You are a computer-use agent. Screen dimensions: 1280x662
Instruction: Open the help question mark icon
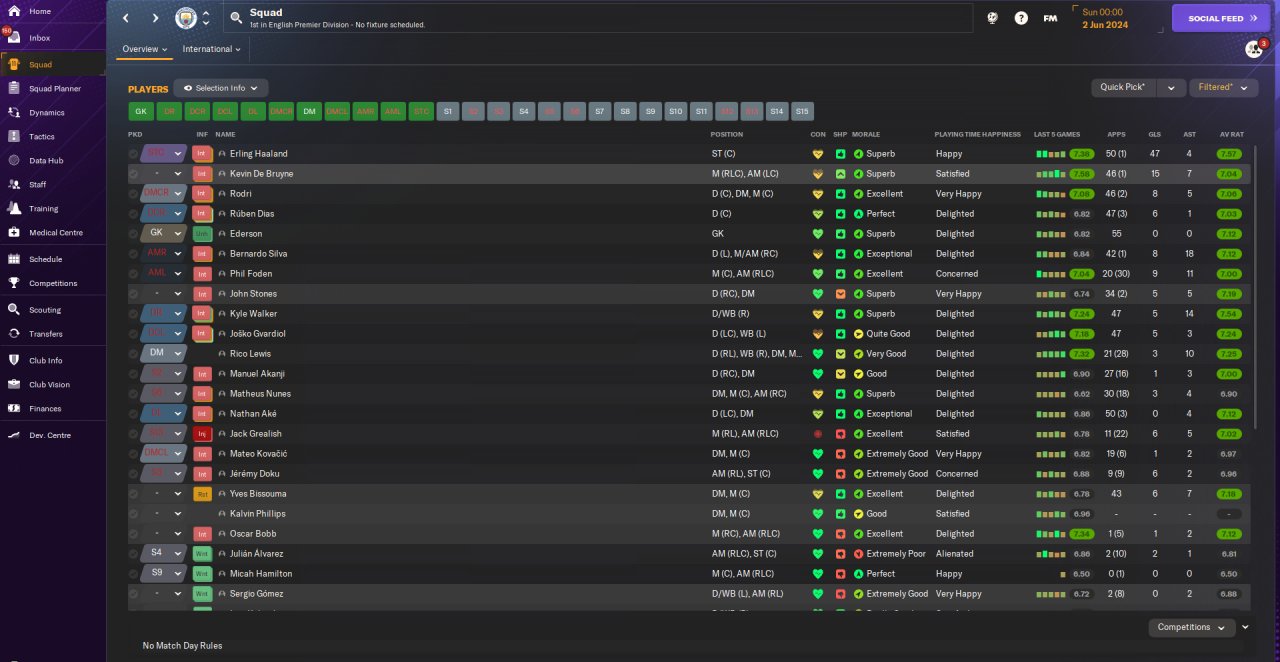tap(1021, 18)
